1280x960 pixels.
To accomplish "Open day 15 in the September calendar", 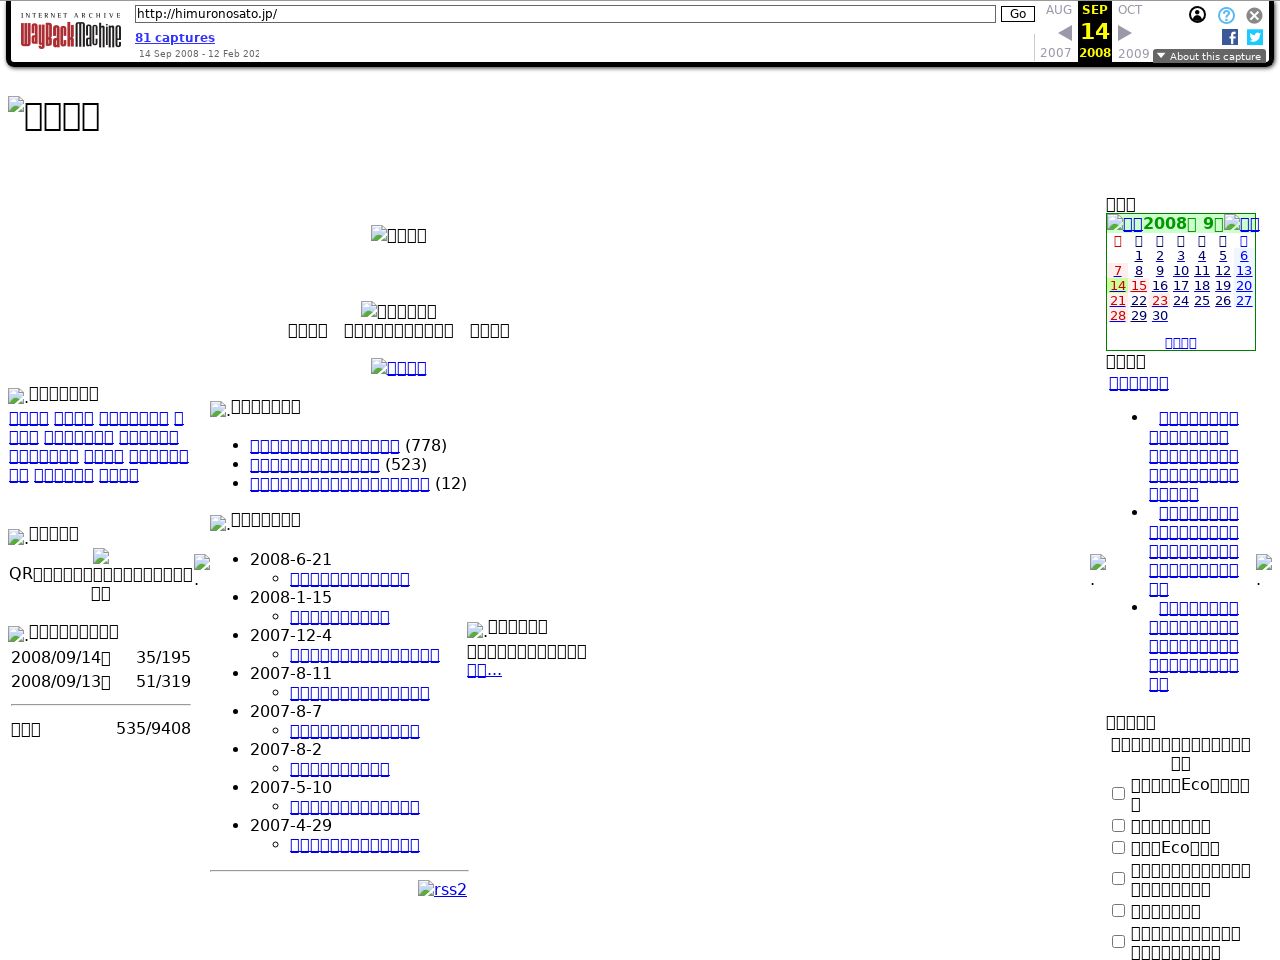I will [x=1138, y=286].
